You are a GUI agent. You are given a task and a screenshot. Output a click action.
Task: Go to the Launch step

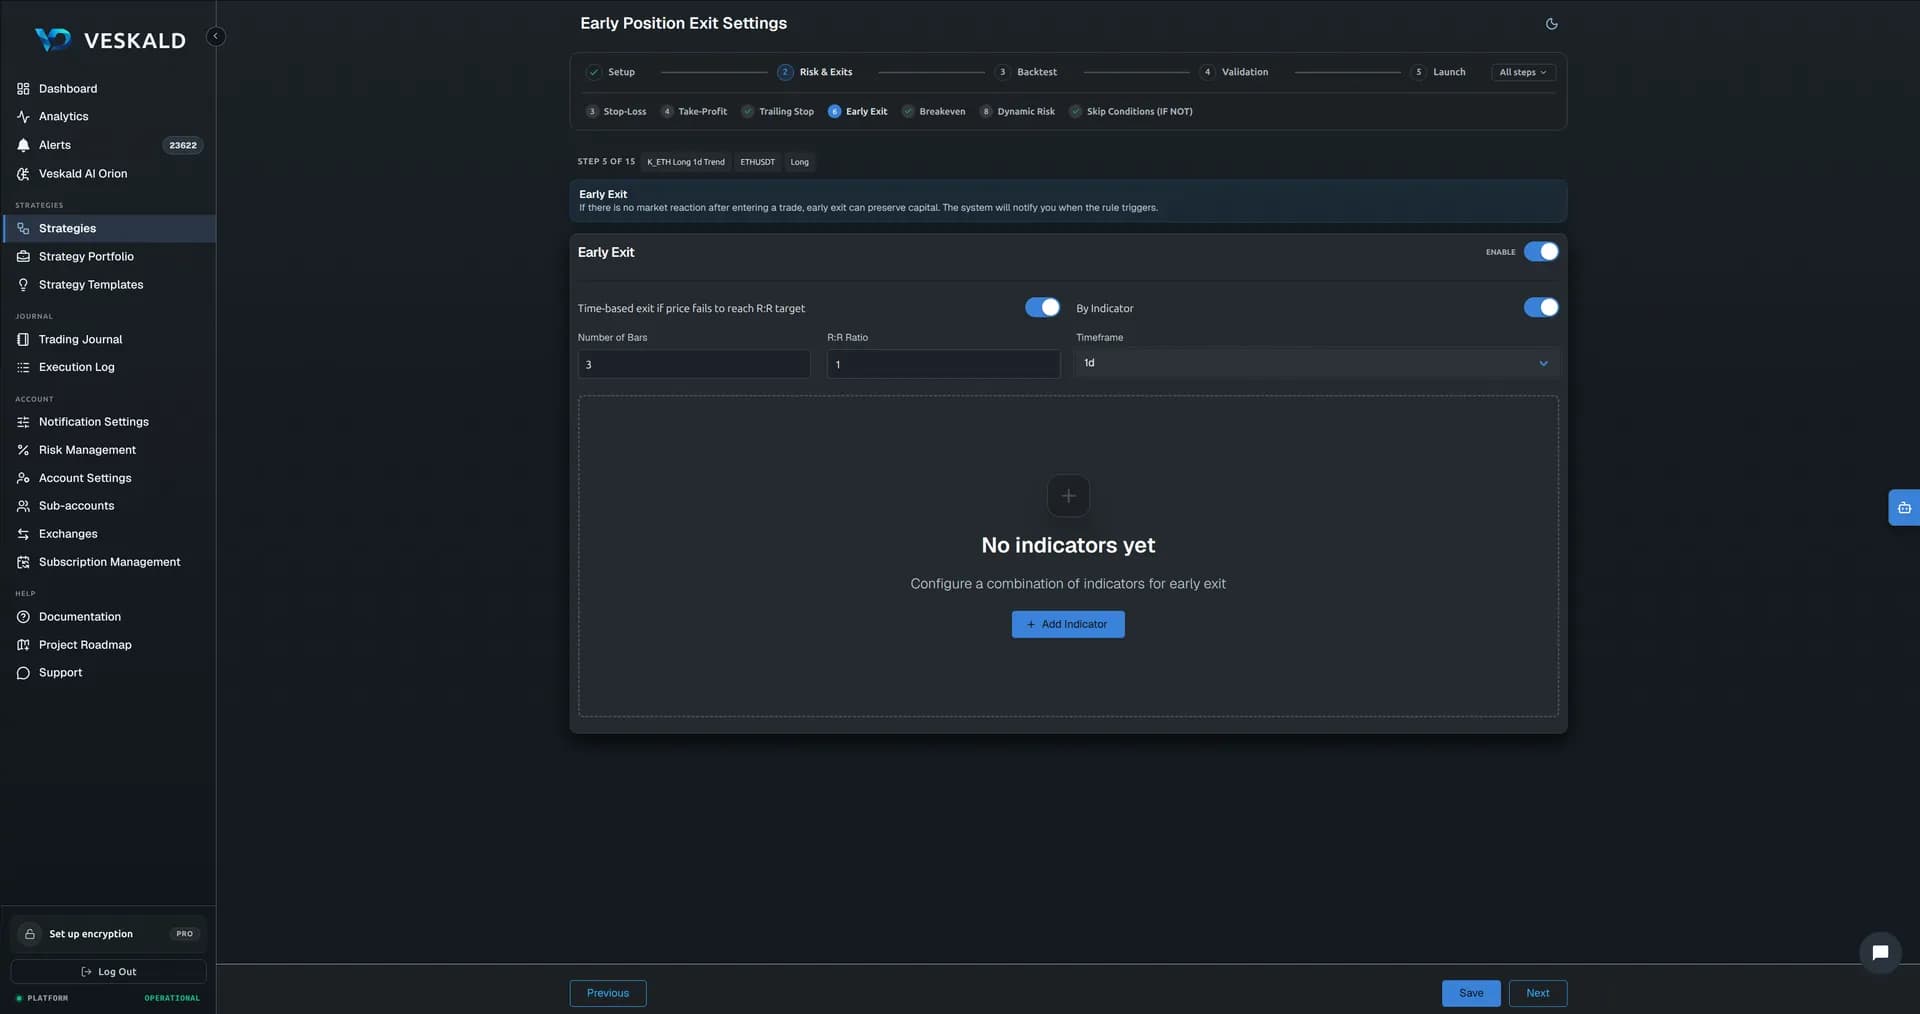(x=1438, y=72)
